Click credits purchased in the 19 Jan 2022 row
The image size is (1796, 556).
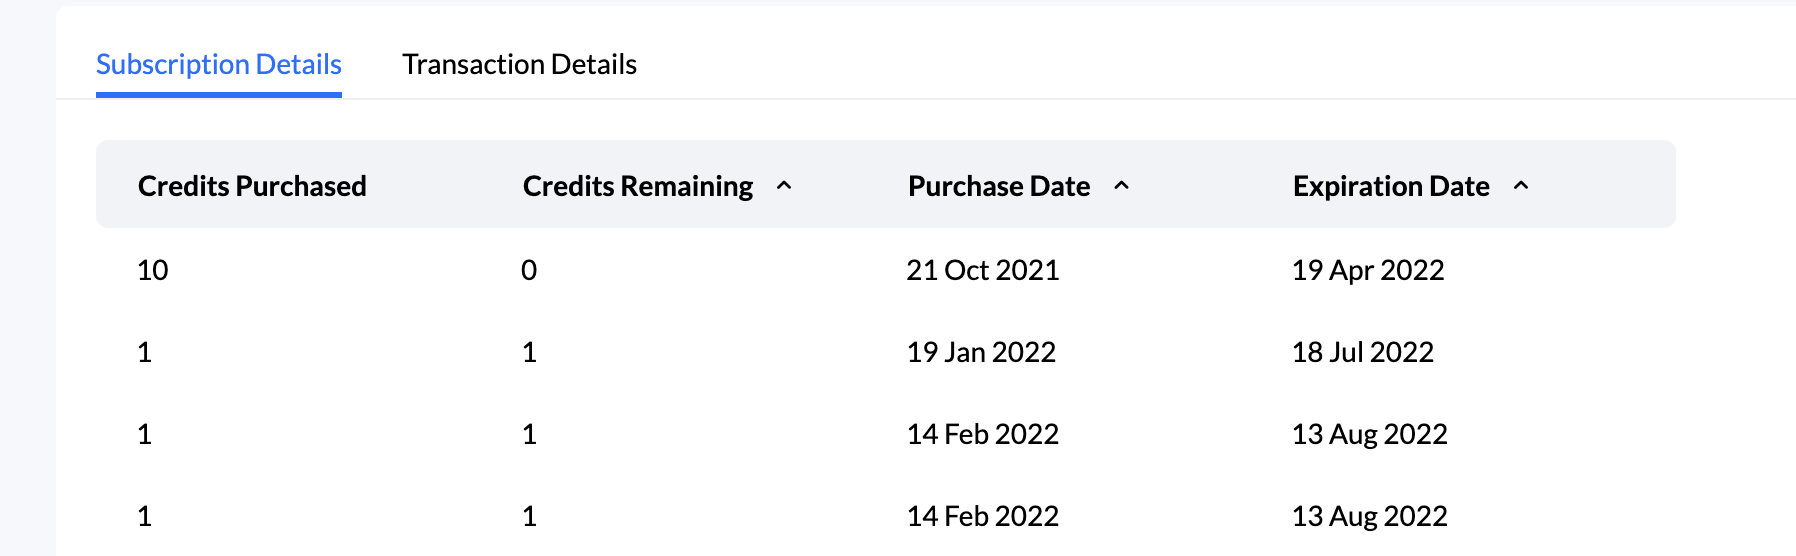(x=145, y=352)
